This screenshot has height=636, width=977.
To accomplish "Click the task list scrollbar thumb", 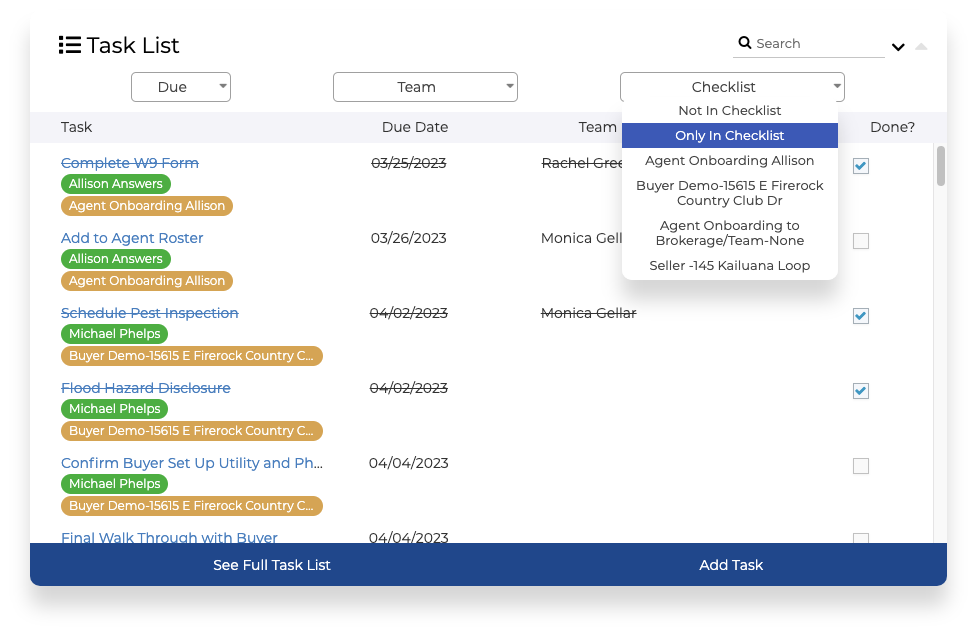I will [x=941, y=166].
